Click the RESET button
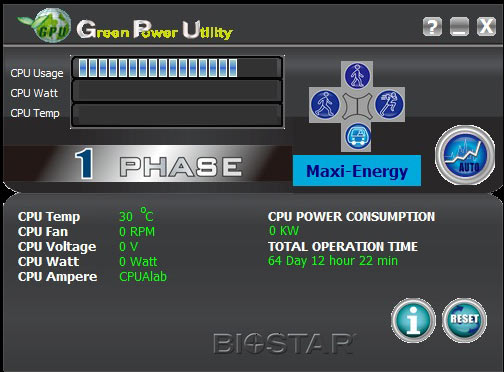504x372 pixels. [464, 320]
